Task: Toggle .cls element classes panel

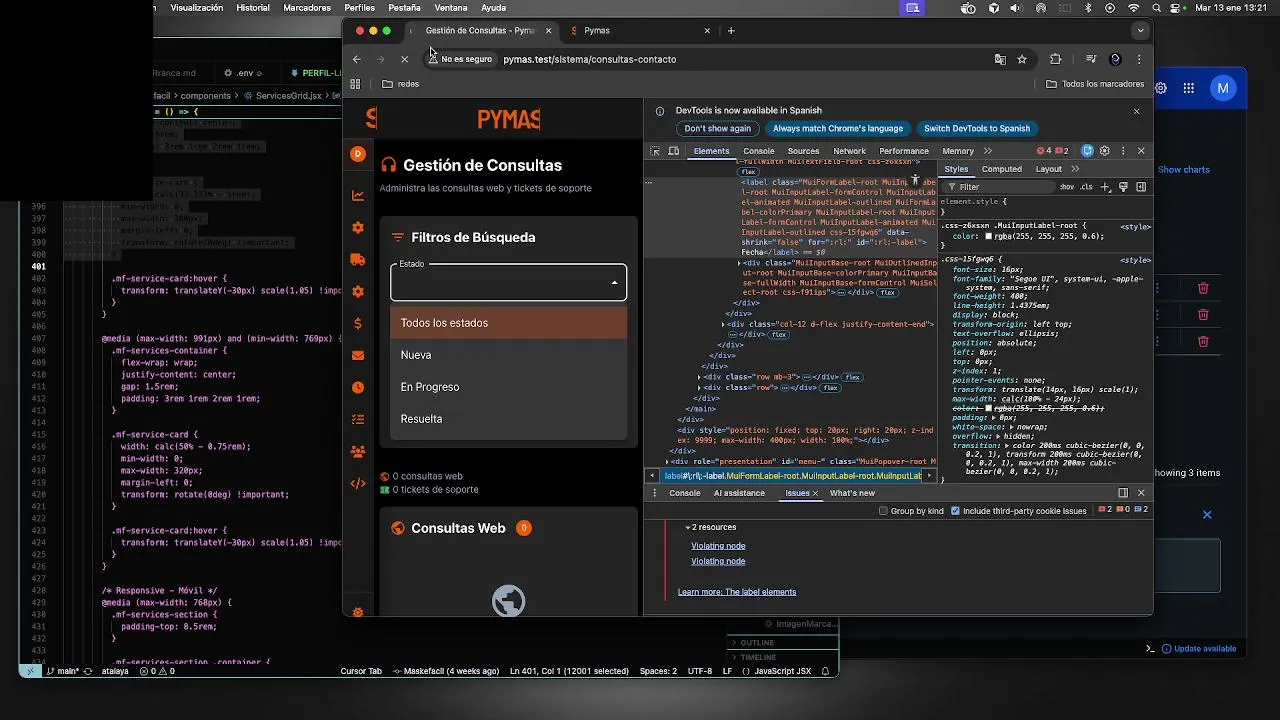Action: [1087, 187]
